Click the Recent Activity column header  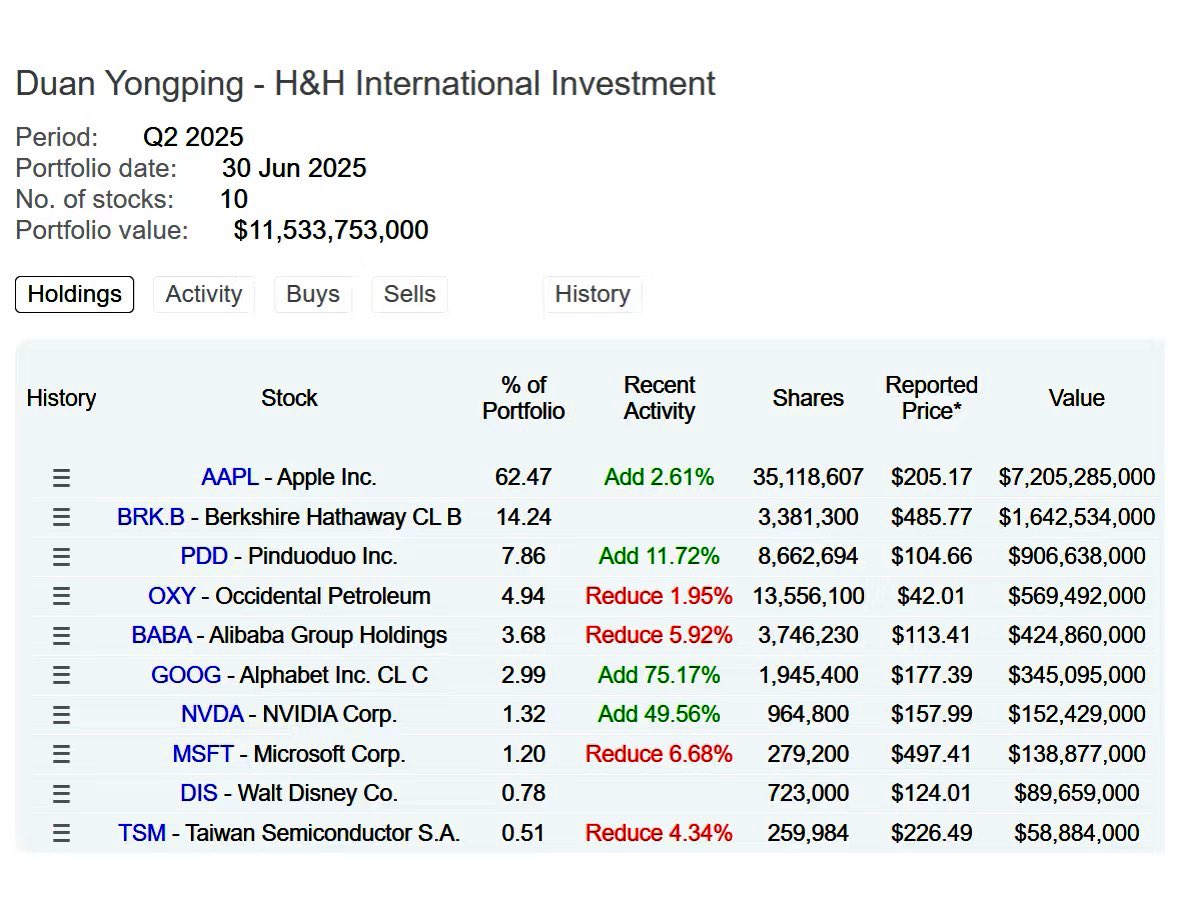point(659,398)
